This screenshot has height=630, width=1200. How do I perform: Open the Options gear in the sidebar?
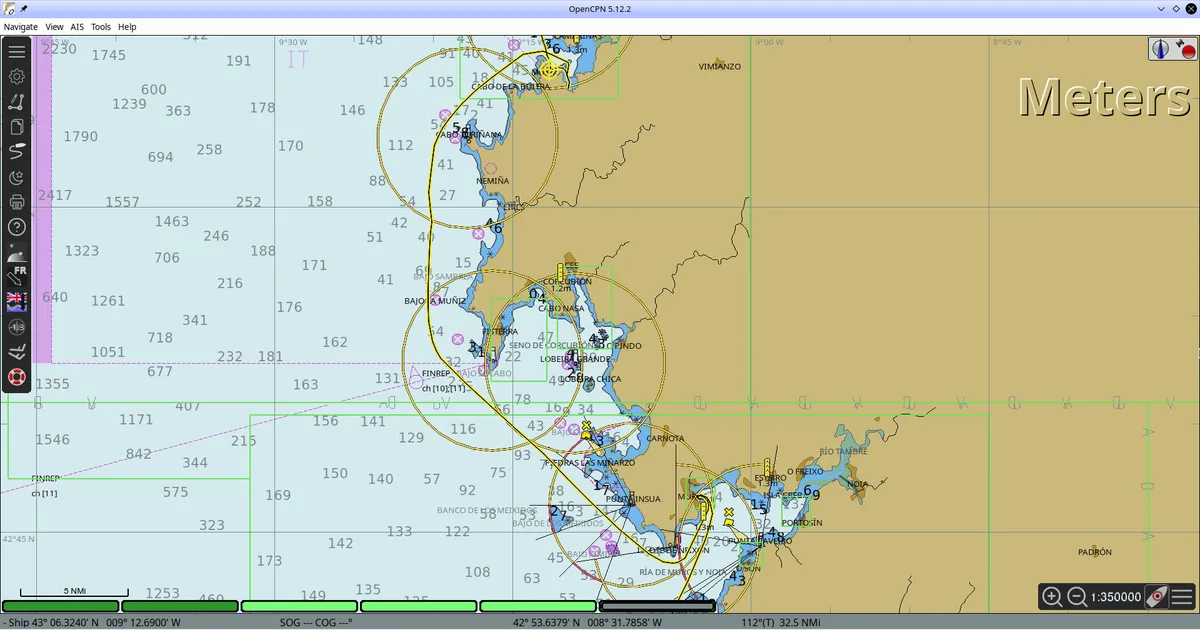click(17, 76)
